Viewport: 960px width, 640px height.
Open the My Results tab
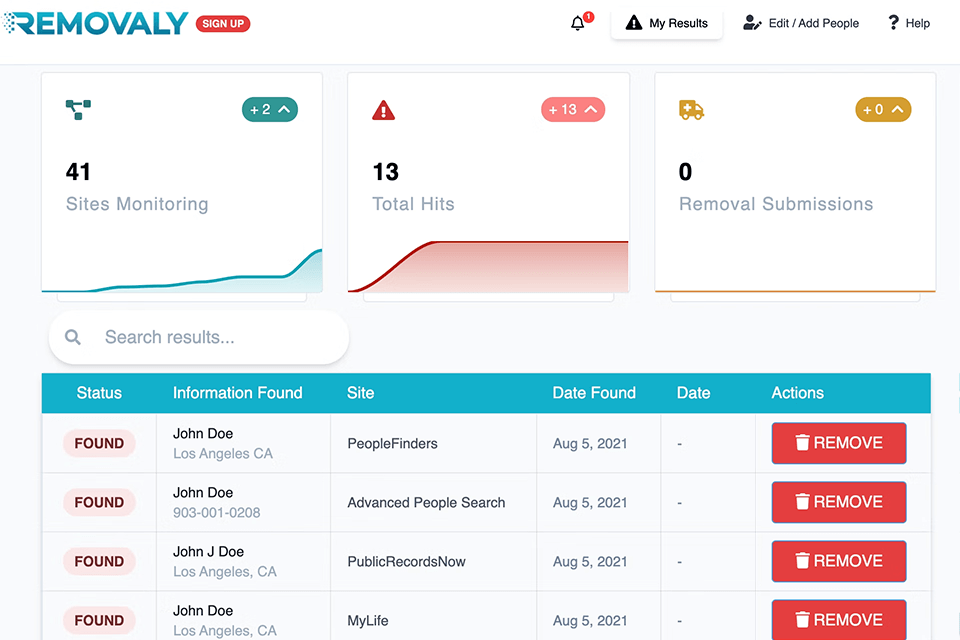click(x=666, y=23)
